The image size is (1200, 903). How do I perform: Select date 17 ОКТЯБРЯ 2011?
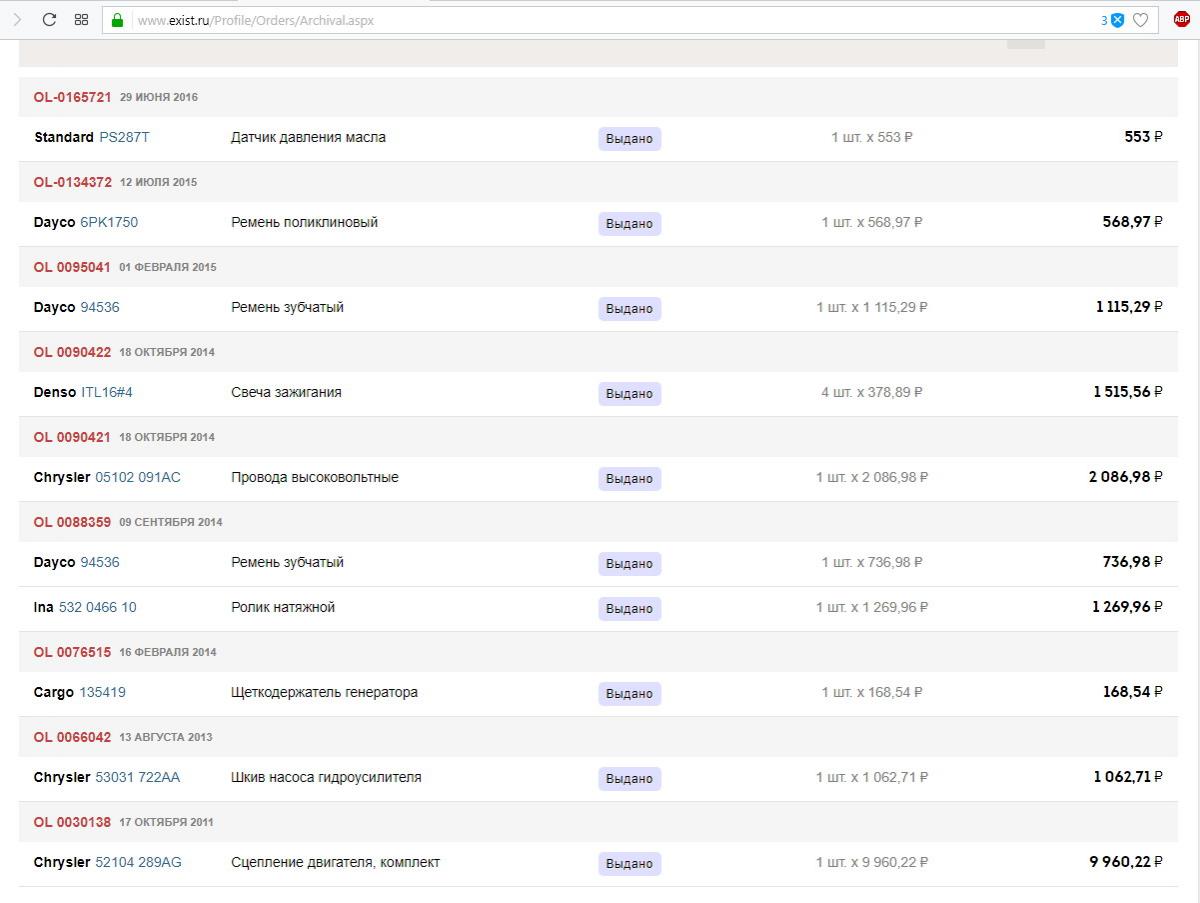pos(166,822)
